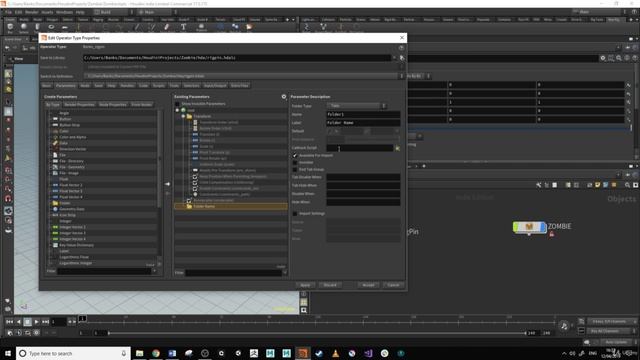Jump to first frame on the playbar
640x360 pixels.
(9, 322)
